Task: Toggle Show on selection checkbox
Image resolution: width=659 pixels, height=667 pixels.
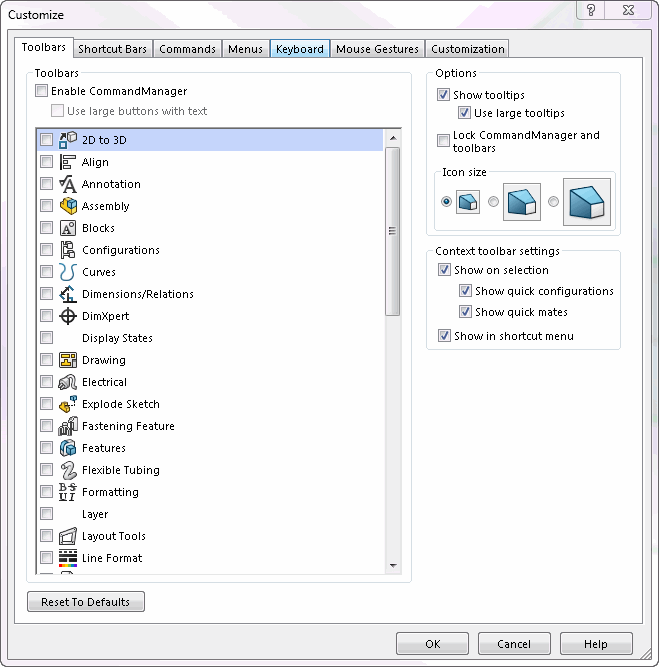Action: (444, 270)
